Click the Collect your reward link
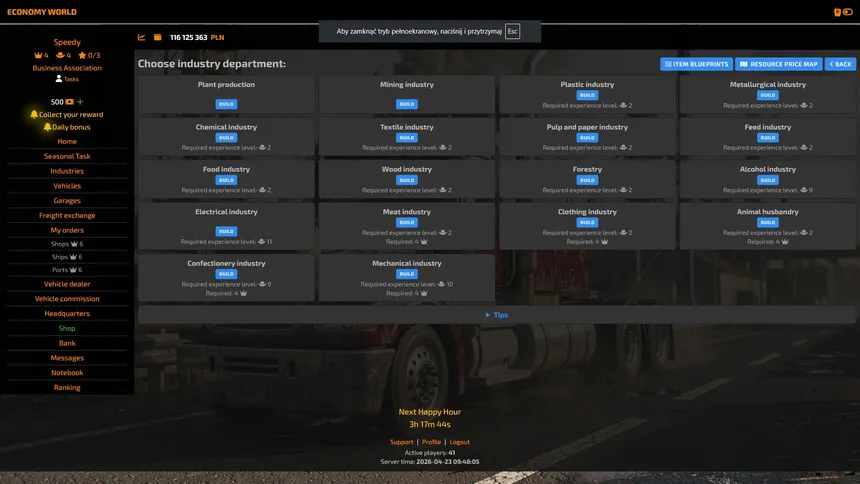 point(71,115)
